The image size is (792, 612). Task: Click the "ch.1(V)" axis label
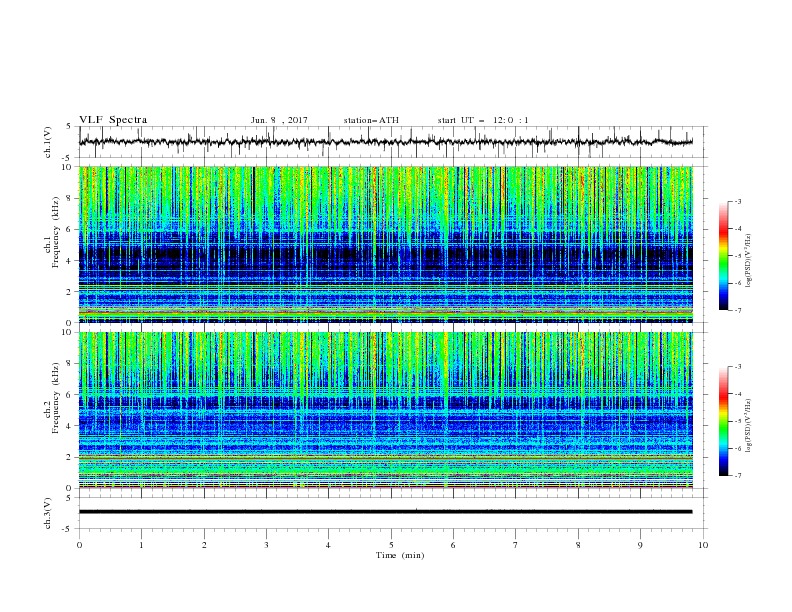point(48,142)
